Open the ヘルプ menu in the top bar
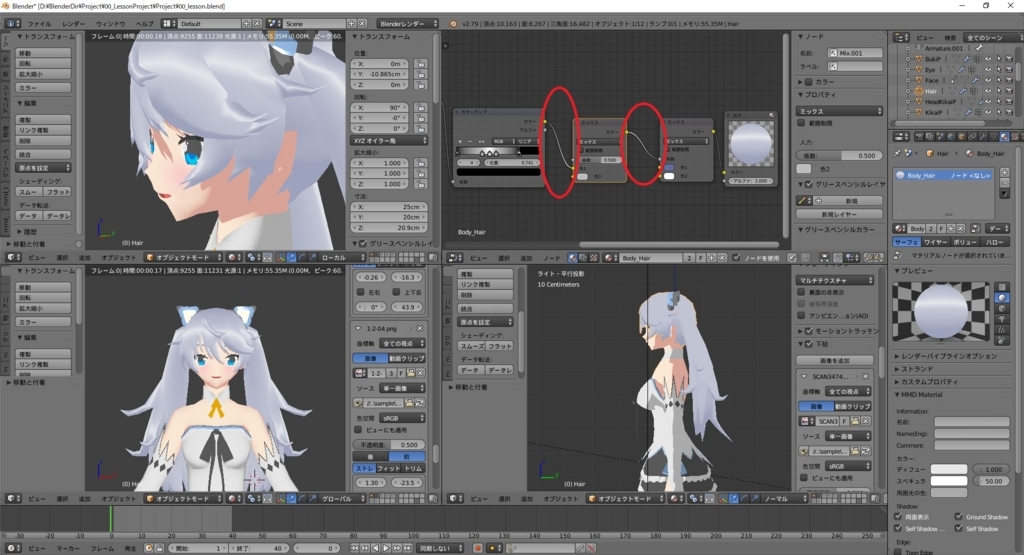The height and width of the screenshot is (555, 1024). tap(144, 24)
